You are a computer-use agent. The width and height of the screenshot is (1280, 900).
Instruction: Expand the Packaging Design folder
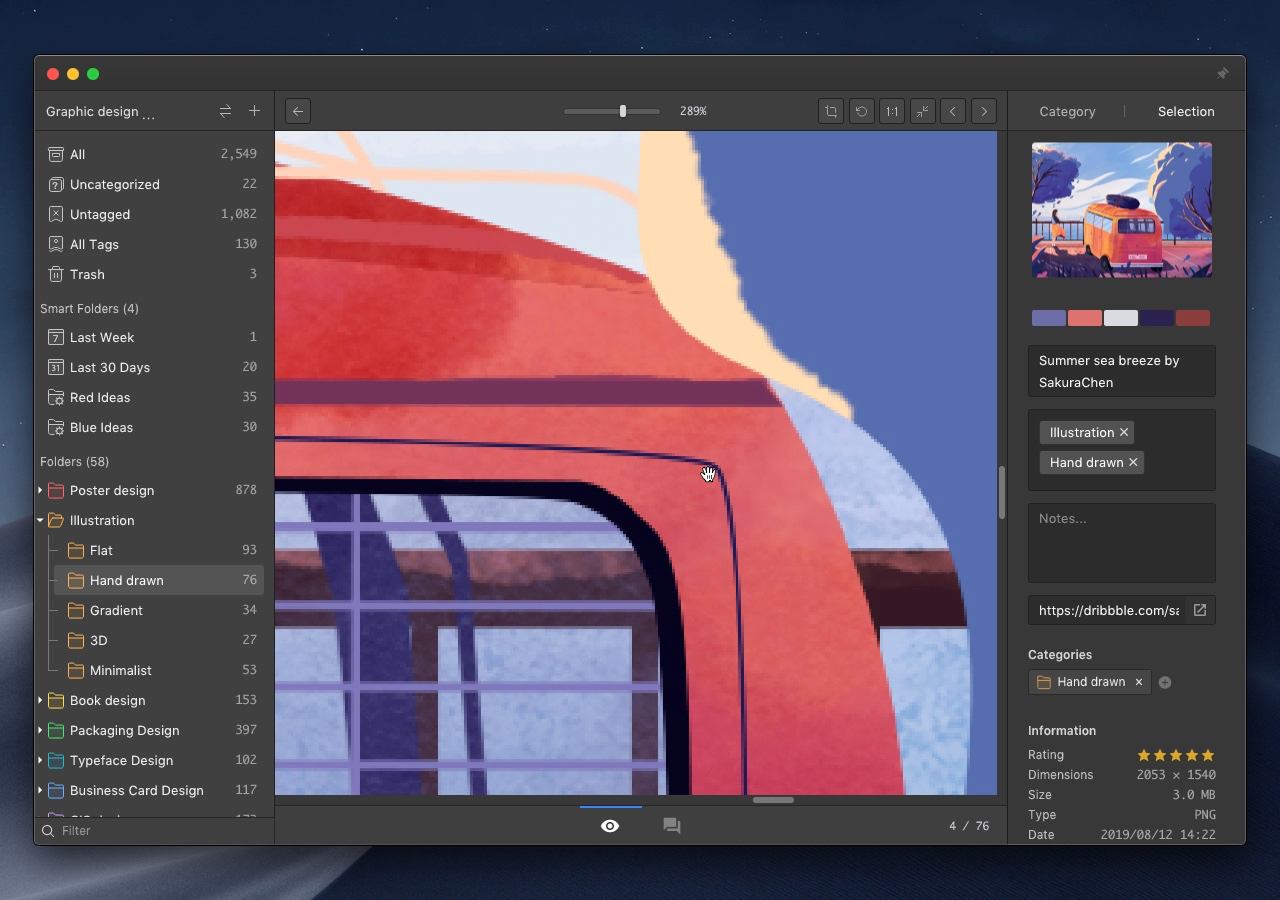40,730
